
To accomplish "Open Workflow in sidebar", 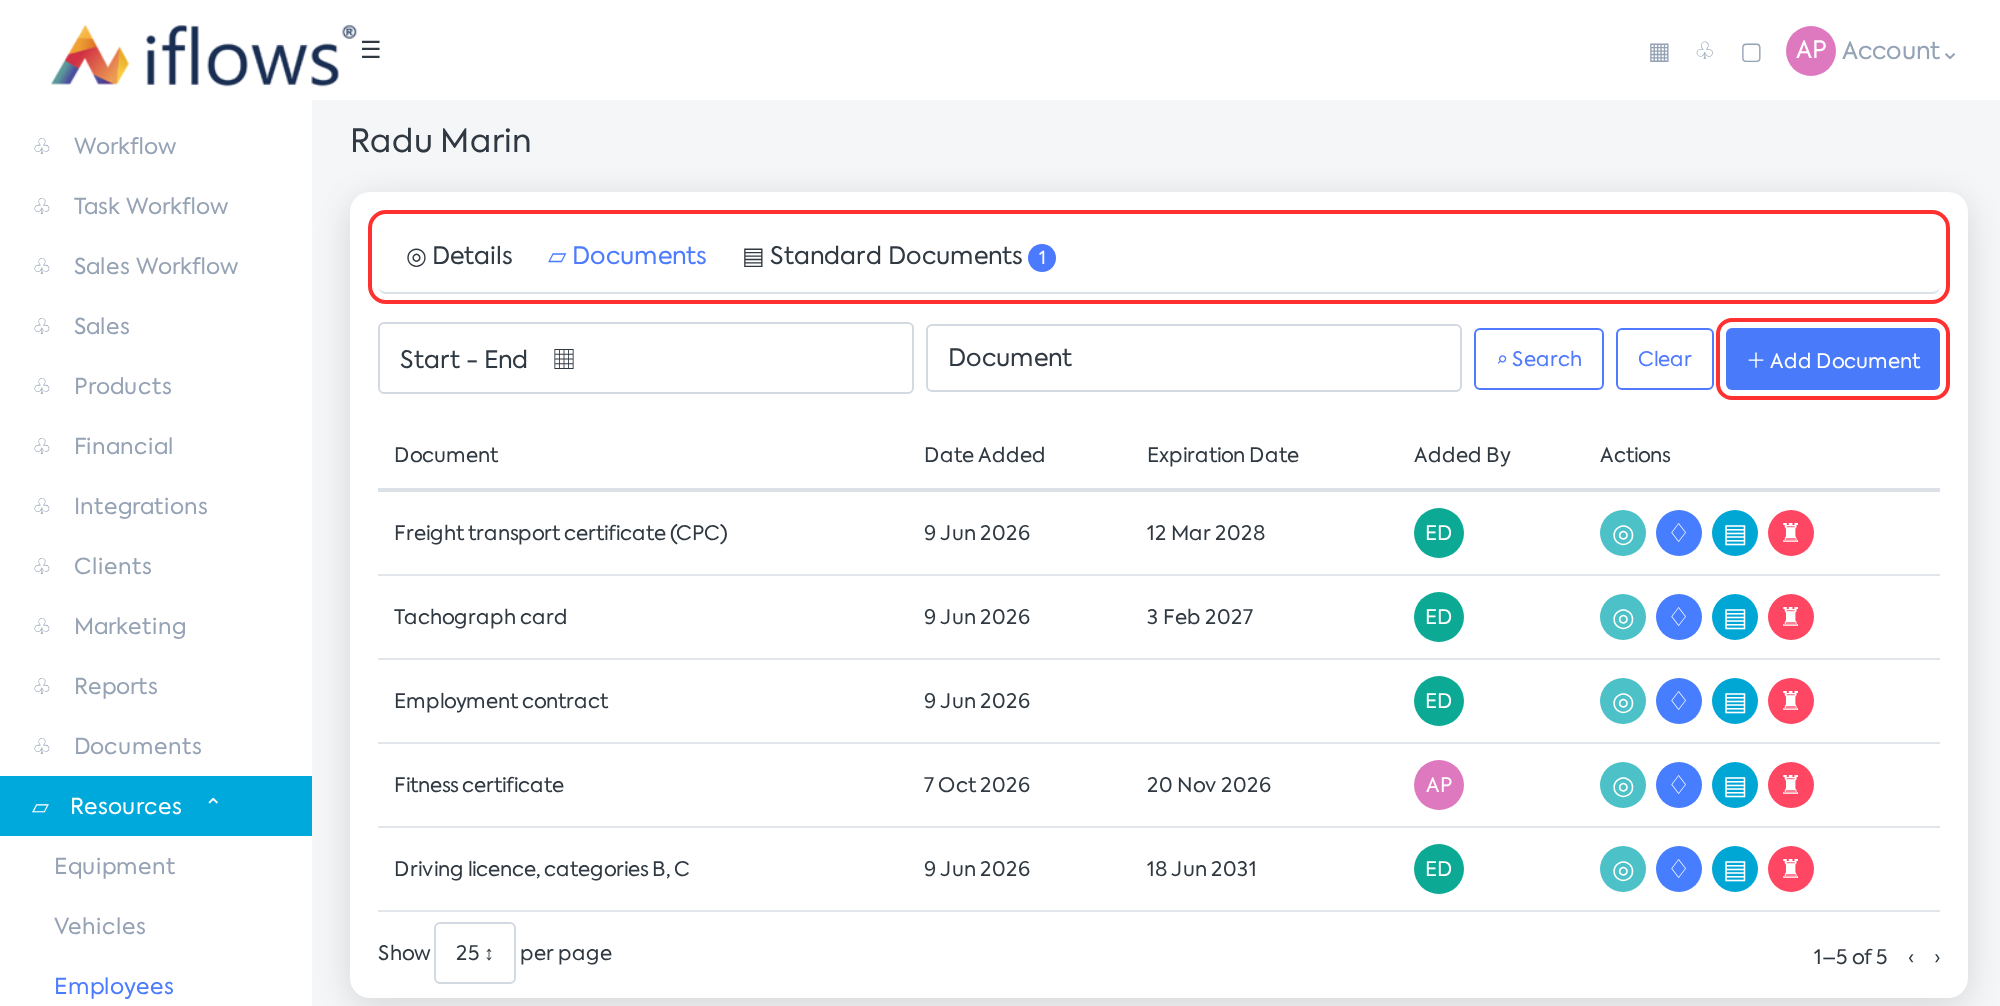I will coord(125,146).
